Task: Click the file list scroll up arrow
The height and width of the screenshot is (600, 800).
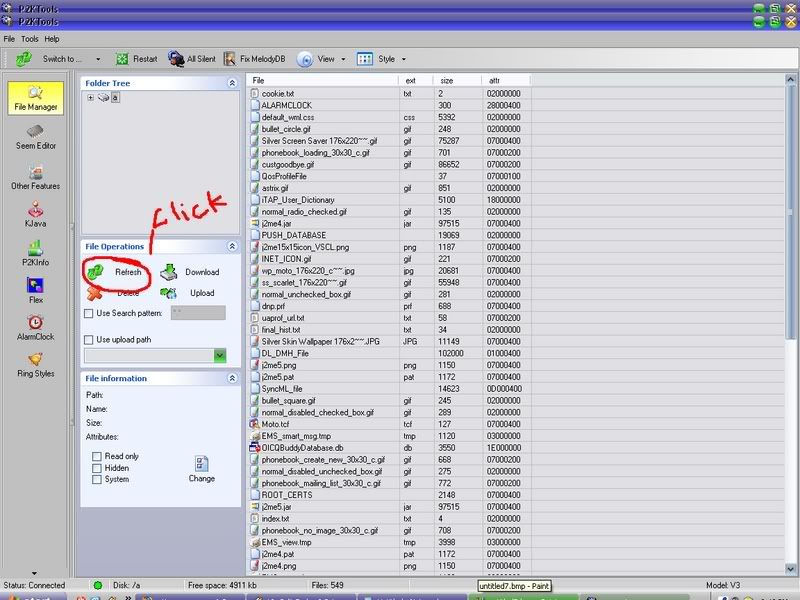Action: click(790, 80)
